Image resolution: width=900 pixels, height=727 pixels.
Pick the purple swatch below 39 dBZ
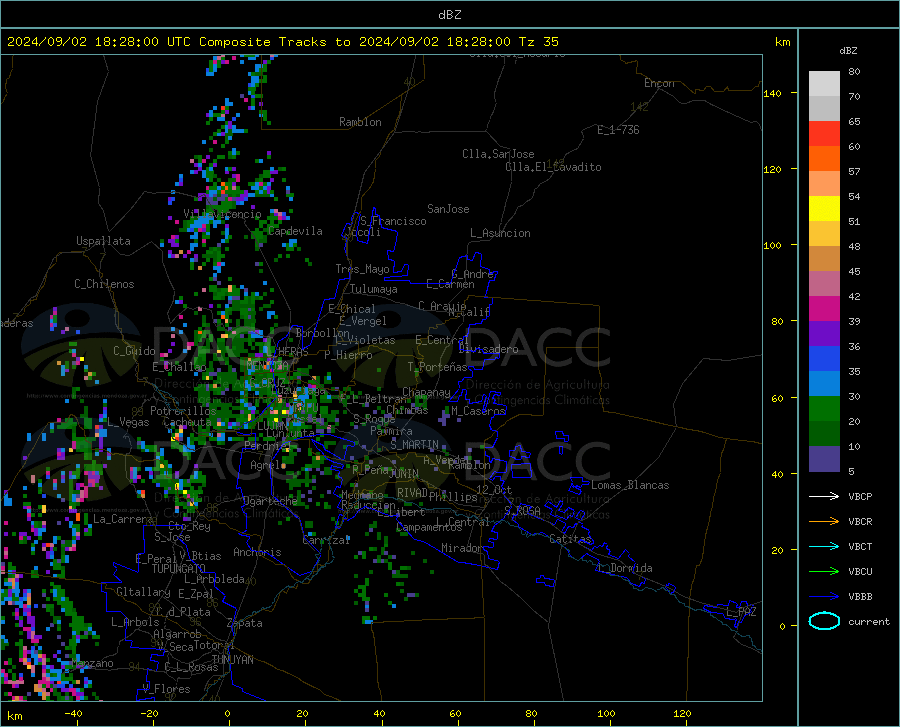pyautogui.click(x=824, y=334)
